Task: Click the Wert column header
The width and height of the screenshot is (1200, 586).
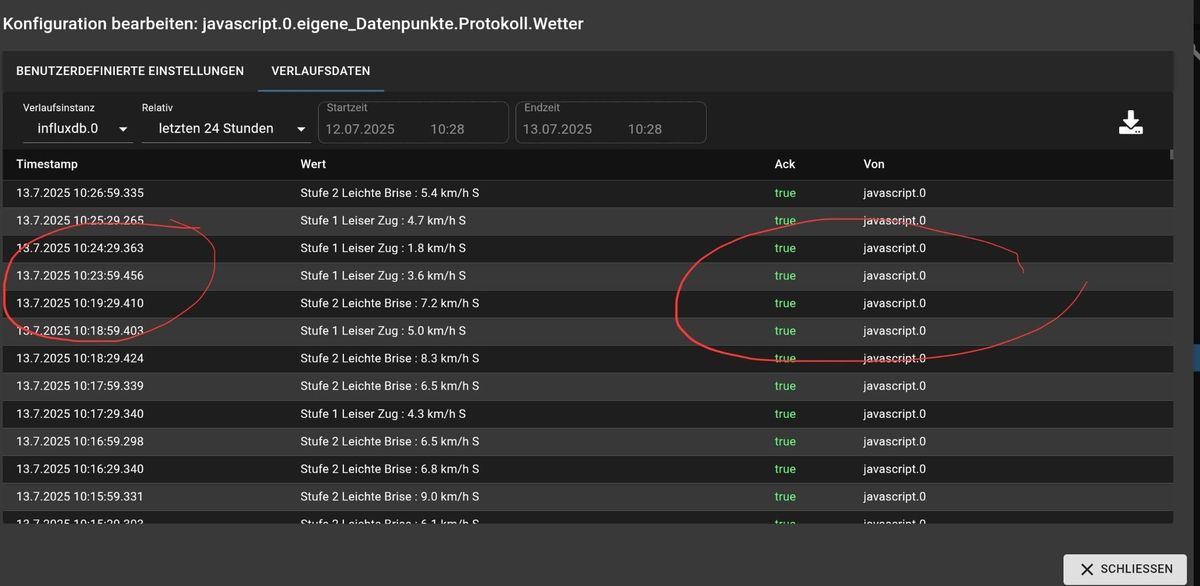Action: click(313, 164)
